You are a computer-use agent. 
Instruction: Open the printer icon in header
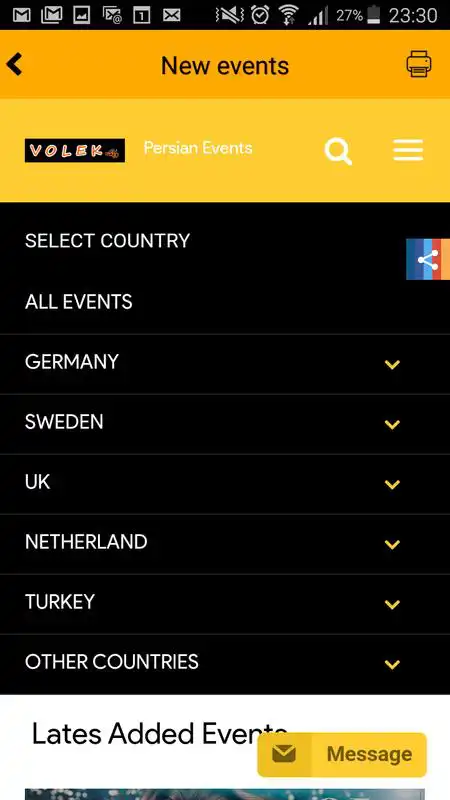click(x=419, y=64)
